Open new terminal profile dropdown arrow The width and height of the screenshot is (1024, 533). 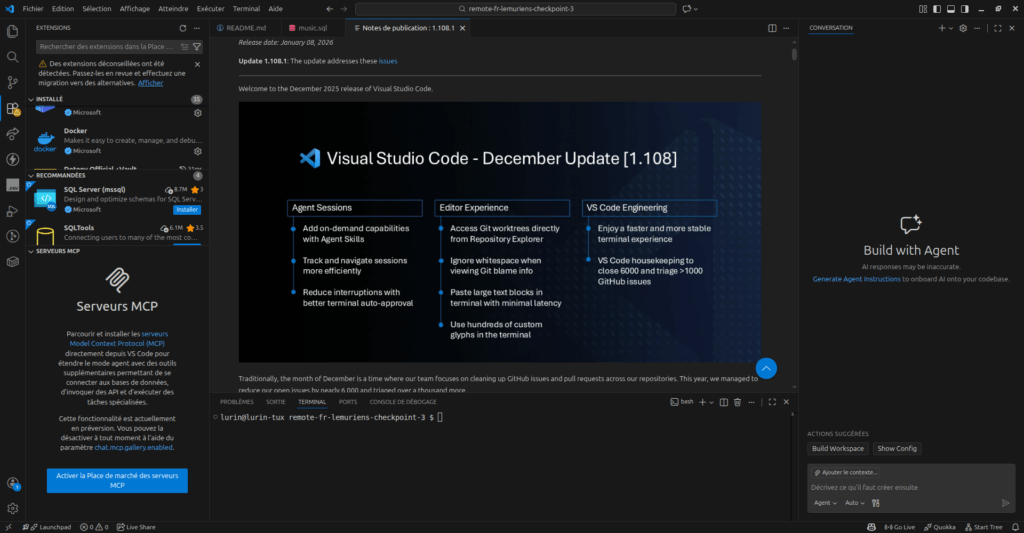click(x=711, y=402)
